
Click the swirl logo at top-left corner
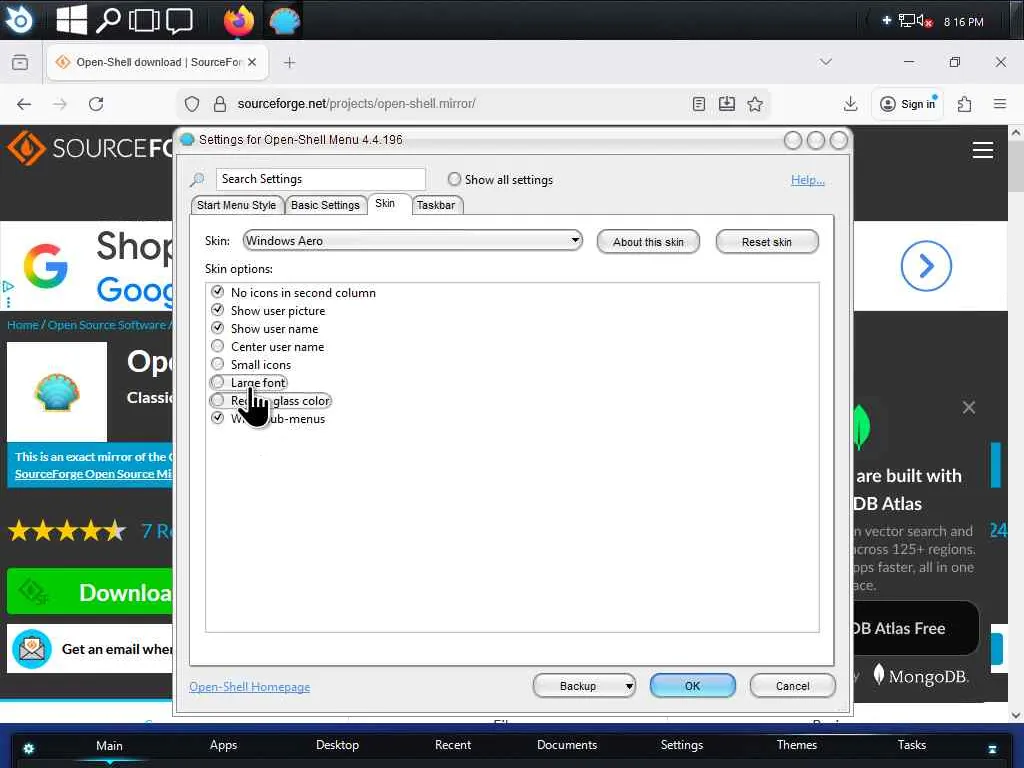(x=18, y=20)
